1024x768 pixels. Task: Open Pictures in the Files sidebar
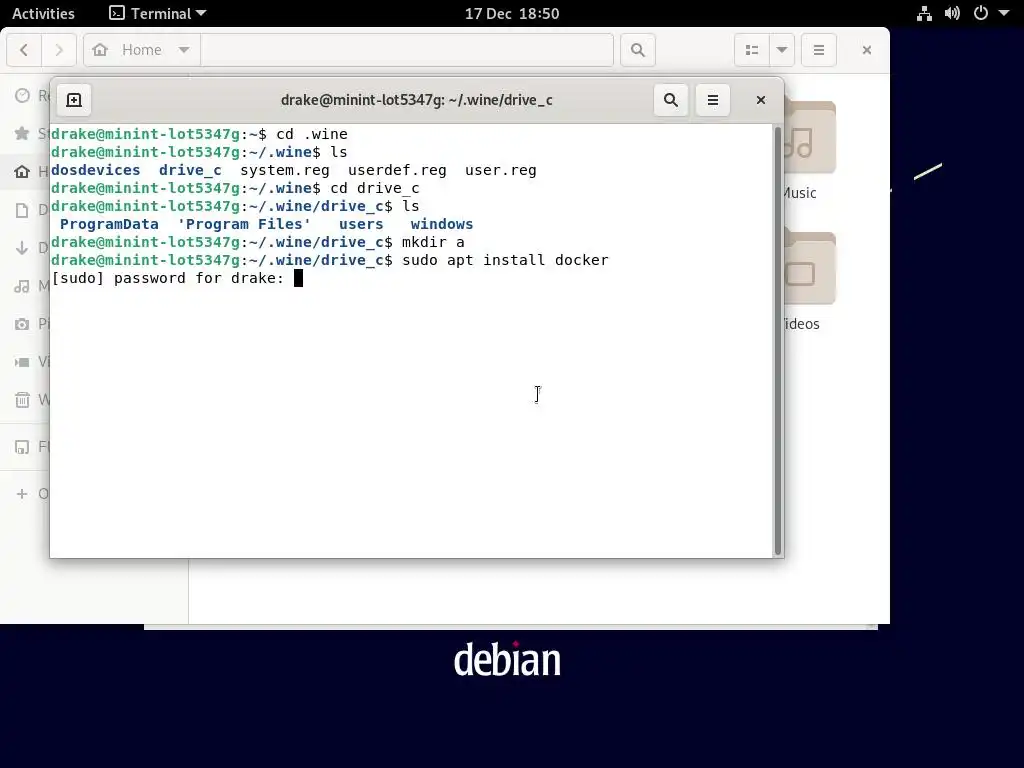click(x=25, y=323)
